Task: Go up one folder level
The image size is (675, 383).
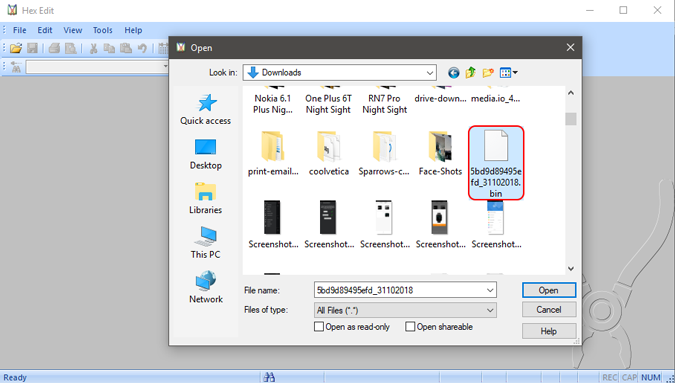Action: click(471, 73)
